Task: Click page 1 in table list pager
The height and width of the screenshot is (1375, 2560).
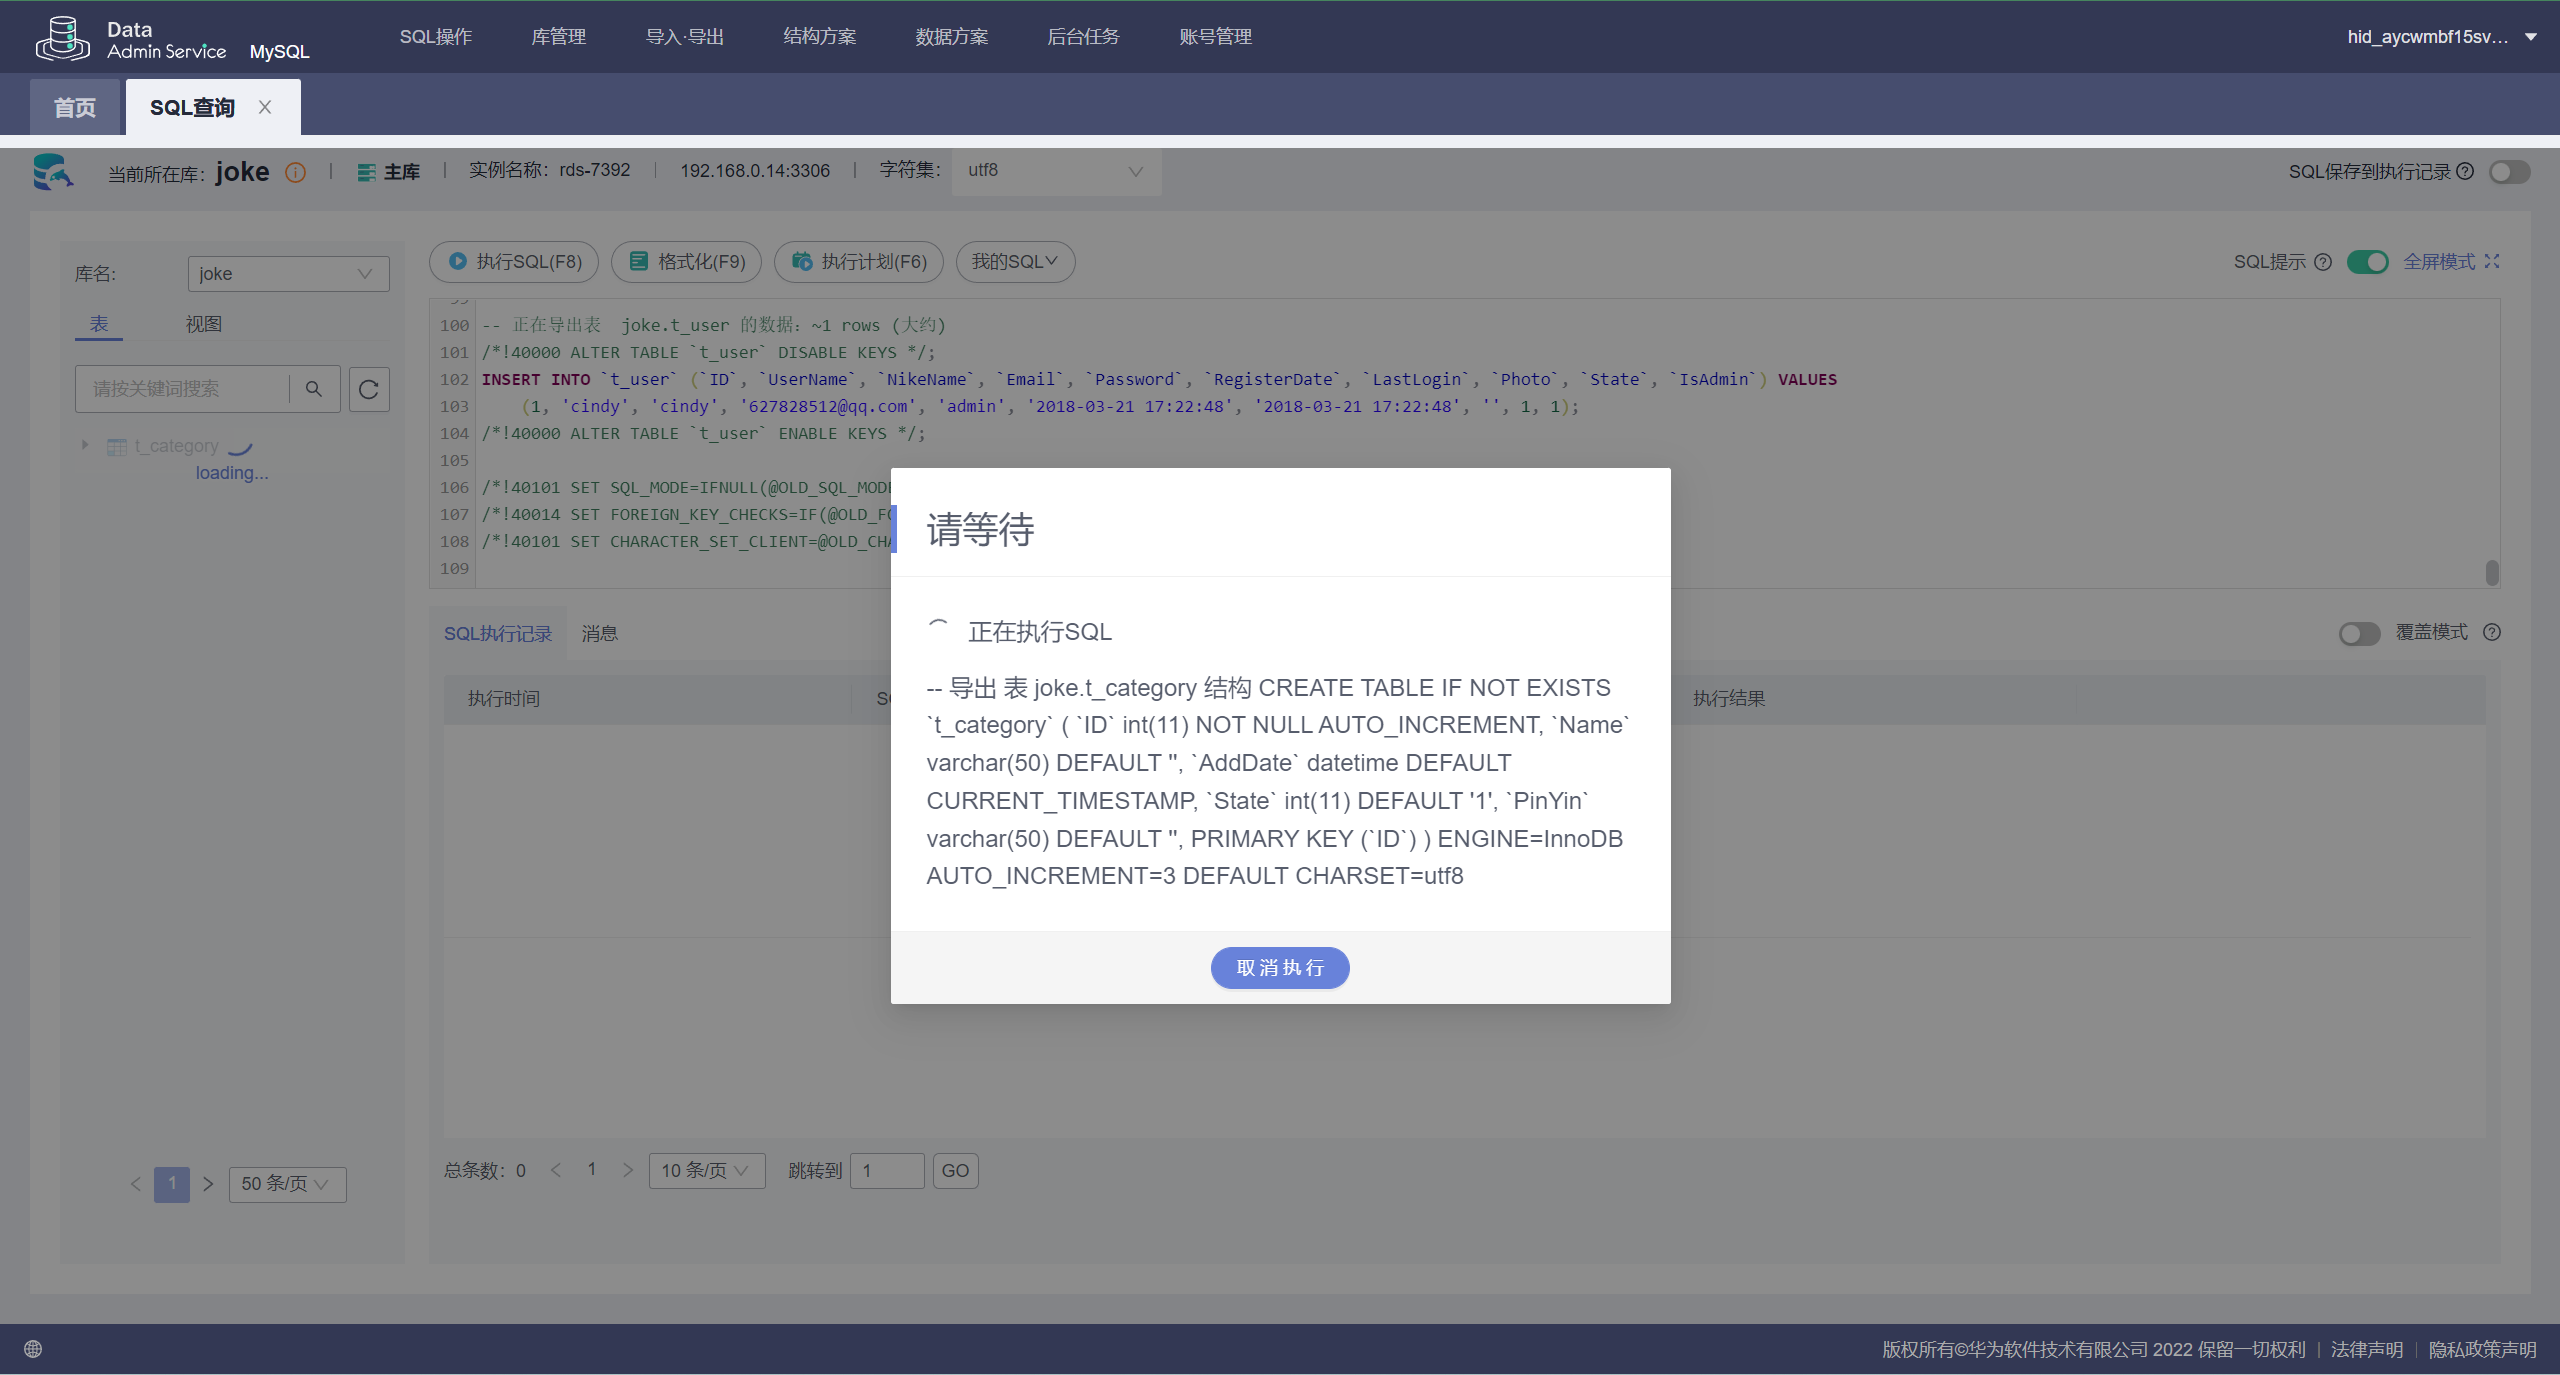Action: (172, 1184)
